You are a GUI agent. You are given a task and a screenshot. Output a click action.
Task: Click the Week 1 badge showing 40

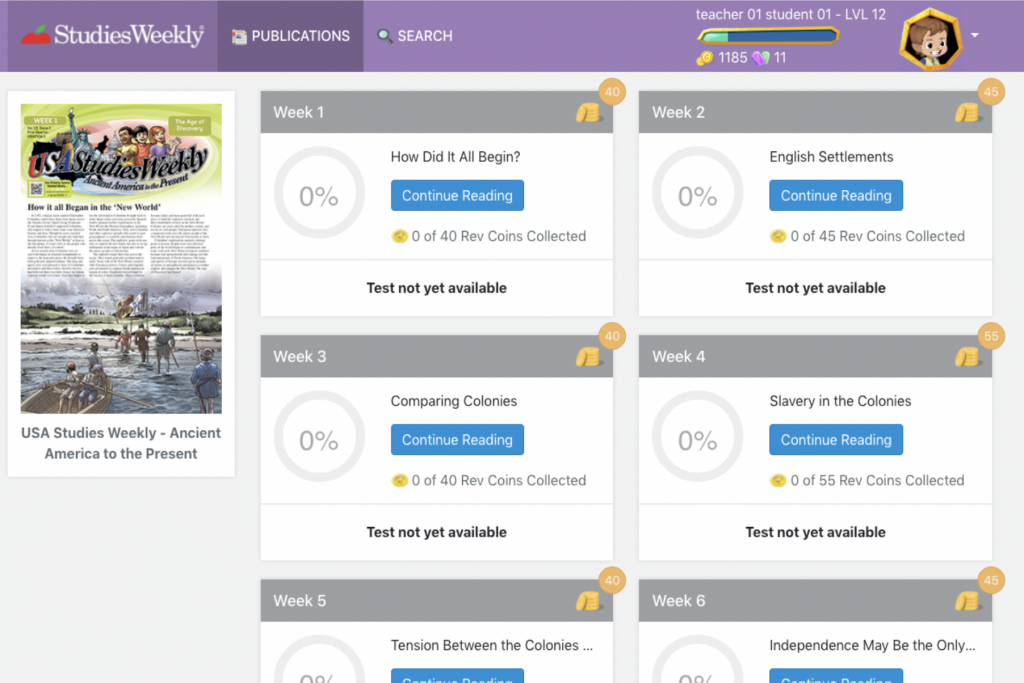coord(613,92)
